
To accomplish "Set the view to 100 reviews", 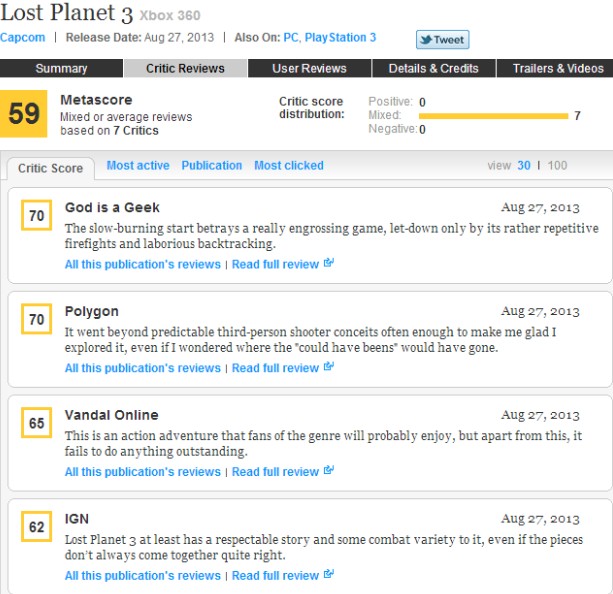I will point(557,165).
